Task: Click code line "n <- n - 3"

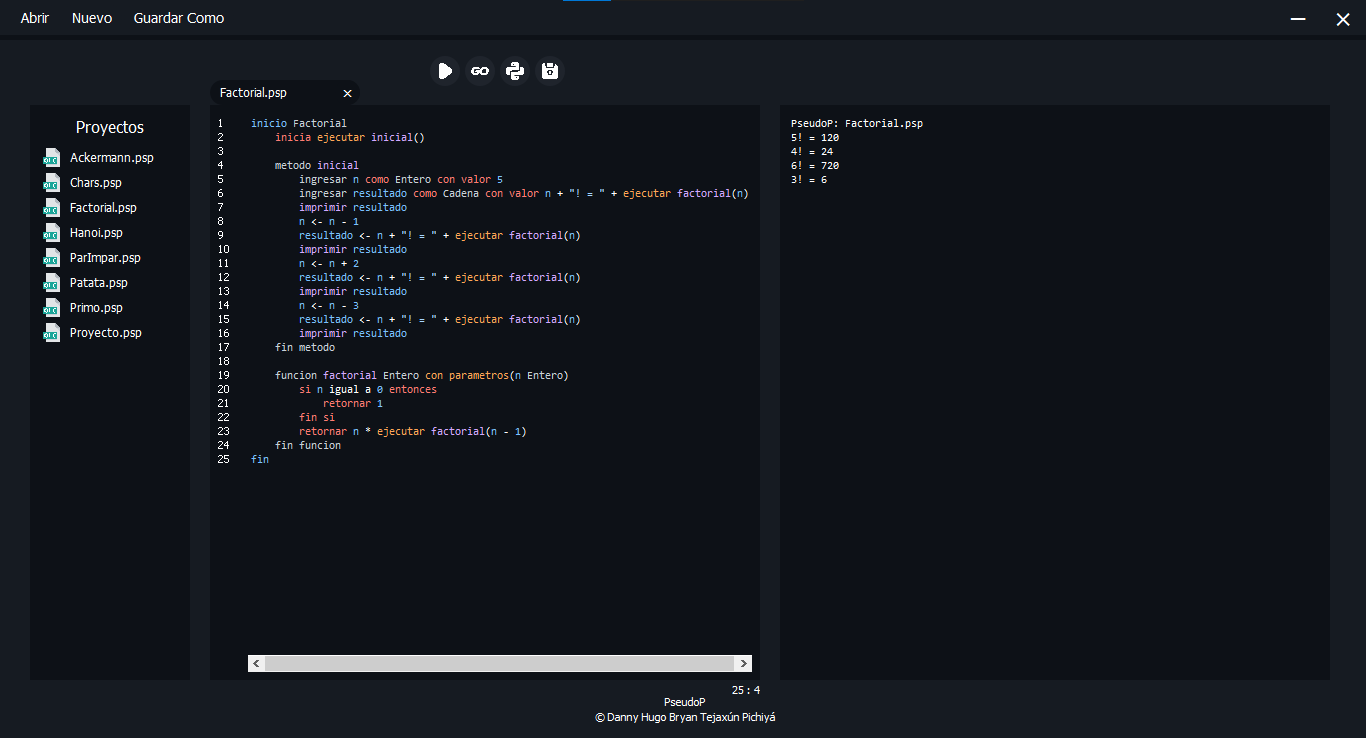Action: pos(329,305)
